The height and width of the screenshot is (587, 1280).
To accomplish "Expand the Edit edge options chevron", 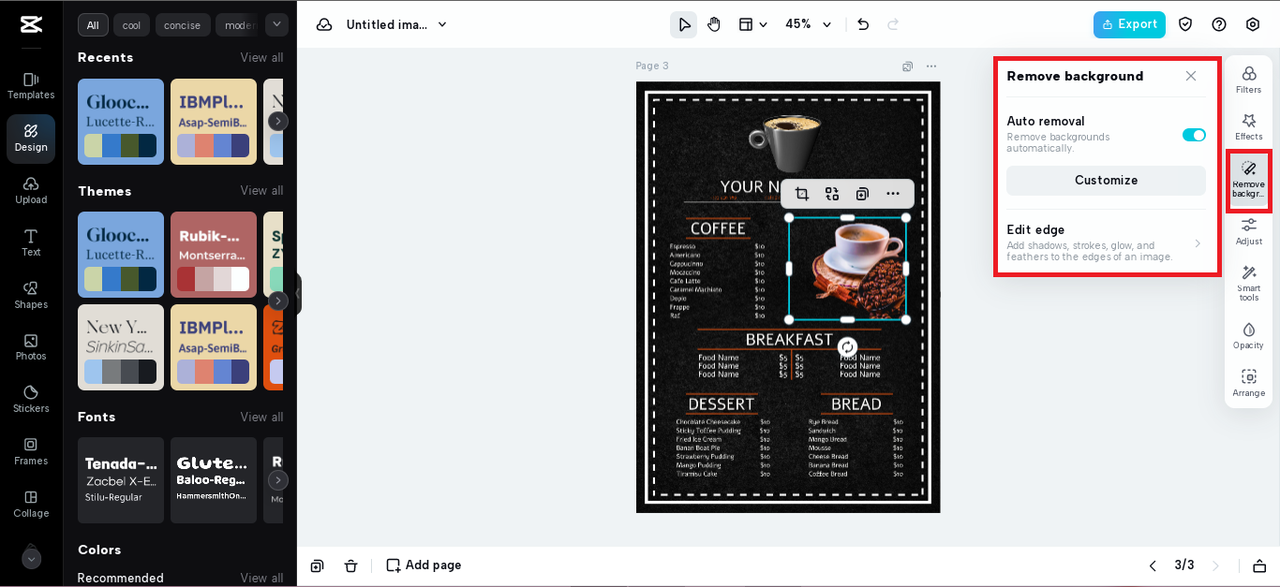I will pyautogui.click(x=1197, y=243).
